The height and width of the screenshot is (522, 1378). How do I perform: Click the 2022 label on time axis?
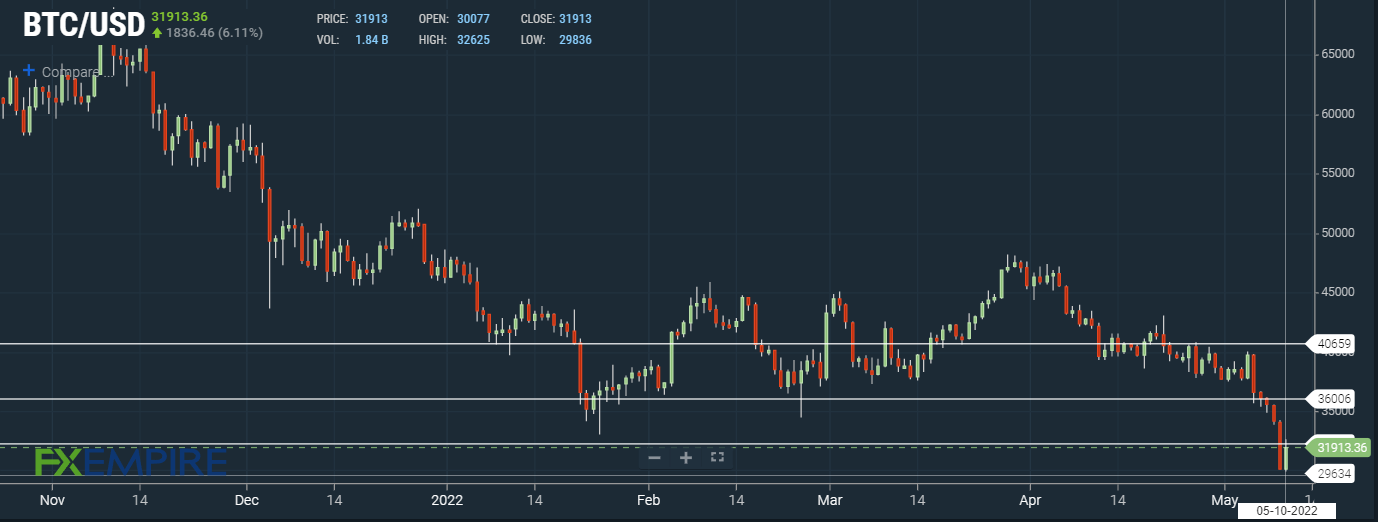[447, 498]
